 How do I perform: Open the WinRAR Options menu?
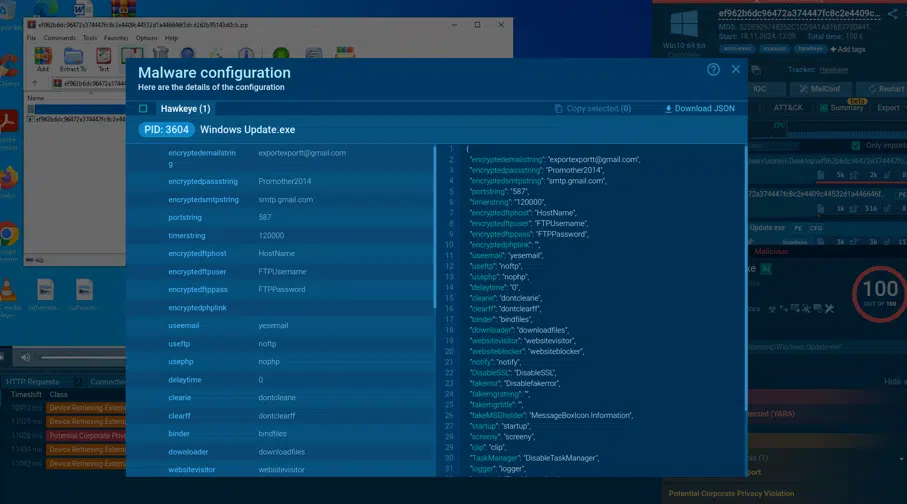pos(146,38)
